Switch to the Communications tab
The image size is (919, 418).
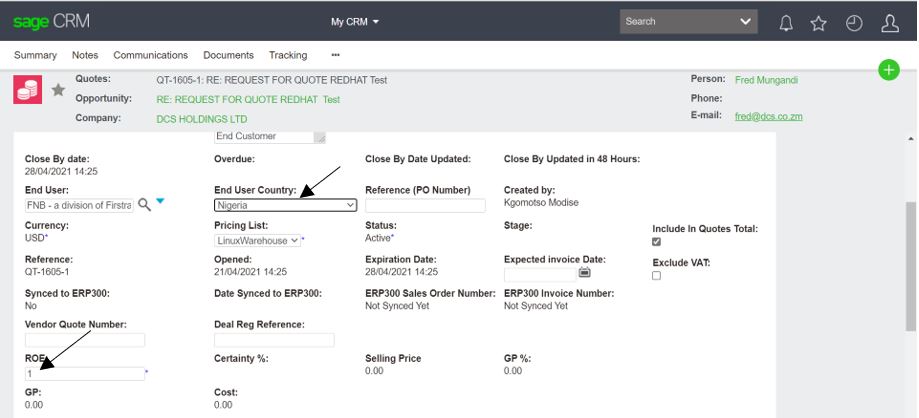[x=150, y=55]
